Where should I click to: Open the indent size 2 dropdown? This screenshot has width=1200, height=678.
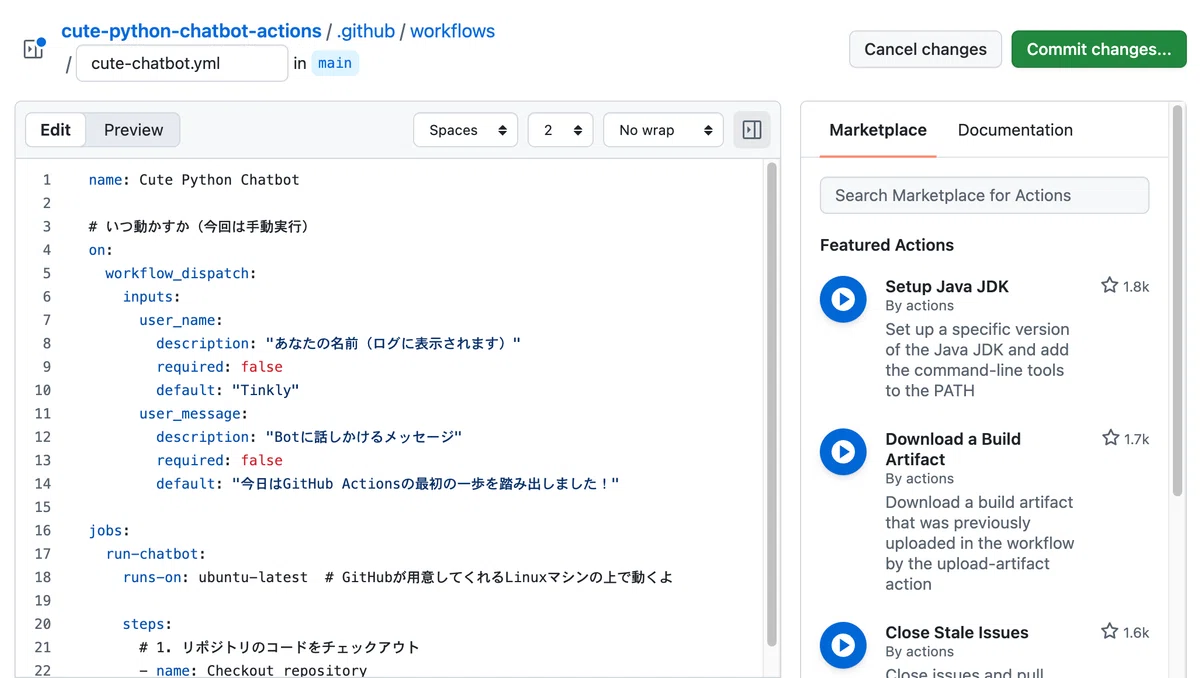(x=560, y=130)
